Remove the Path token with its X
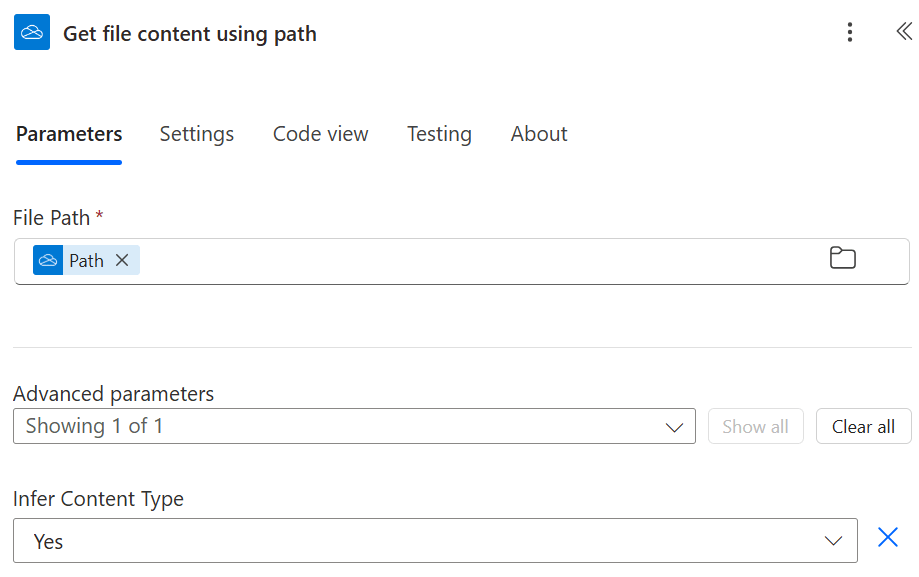Viewport: 919px width, 577px height. coord(122,260)
